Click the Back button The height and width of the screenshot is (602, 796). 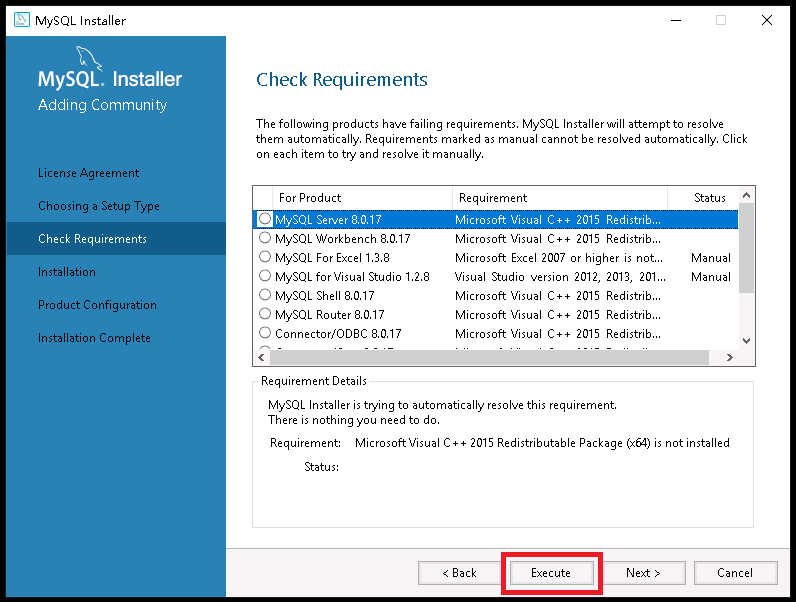pos(459,573)
